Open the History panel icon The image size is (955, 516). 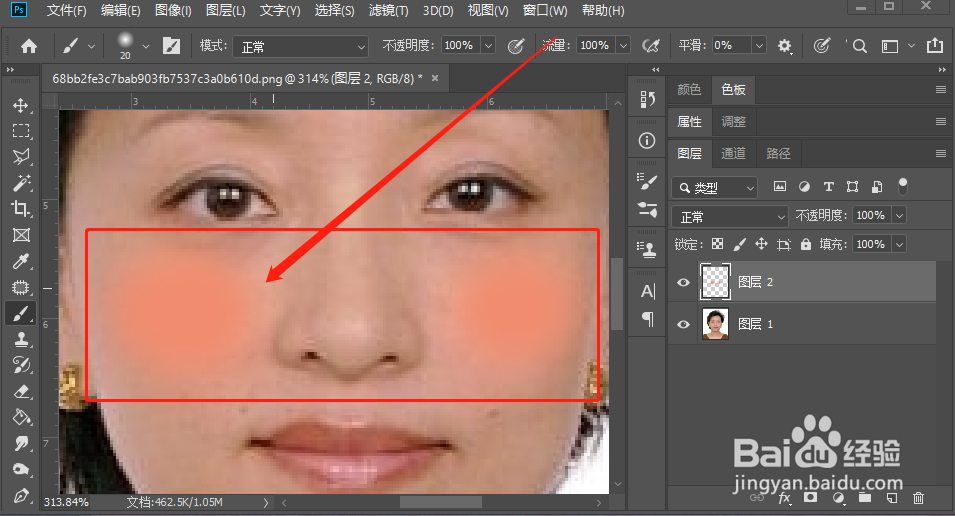click(647, 99)
